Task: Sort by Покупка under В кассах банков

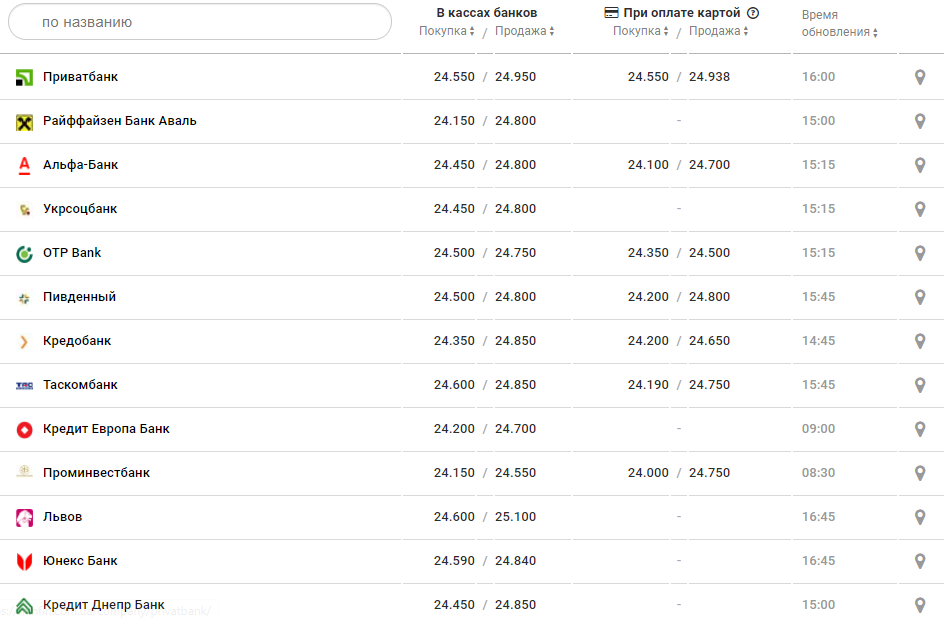Action: click(x=446, y=31)
